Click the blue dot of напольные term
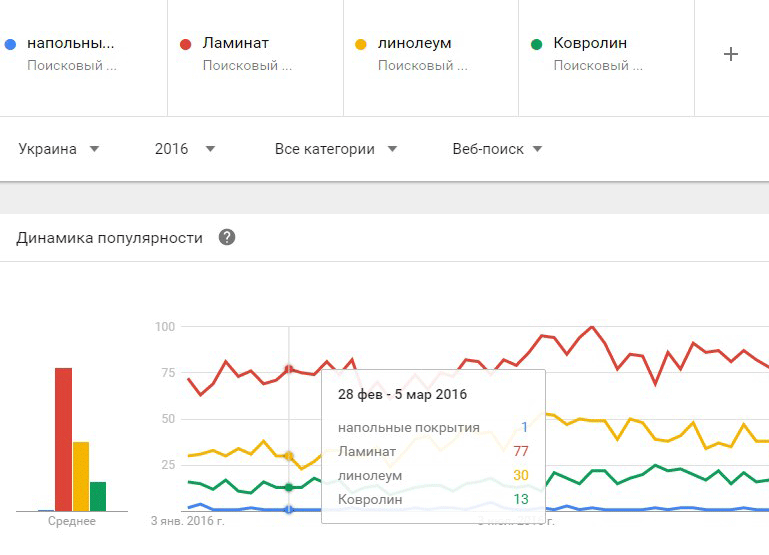769x555 pixels. (10, 44)
